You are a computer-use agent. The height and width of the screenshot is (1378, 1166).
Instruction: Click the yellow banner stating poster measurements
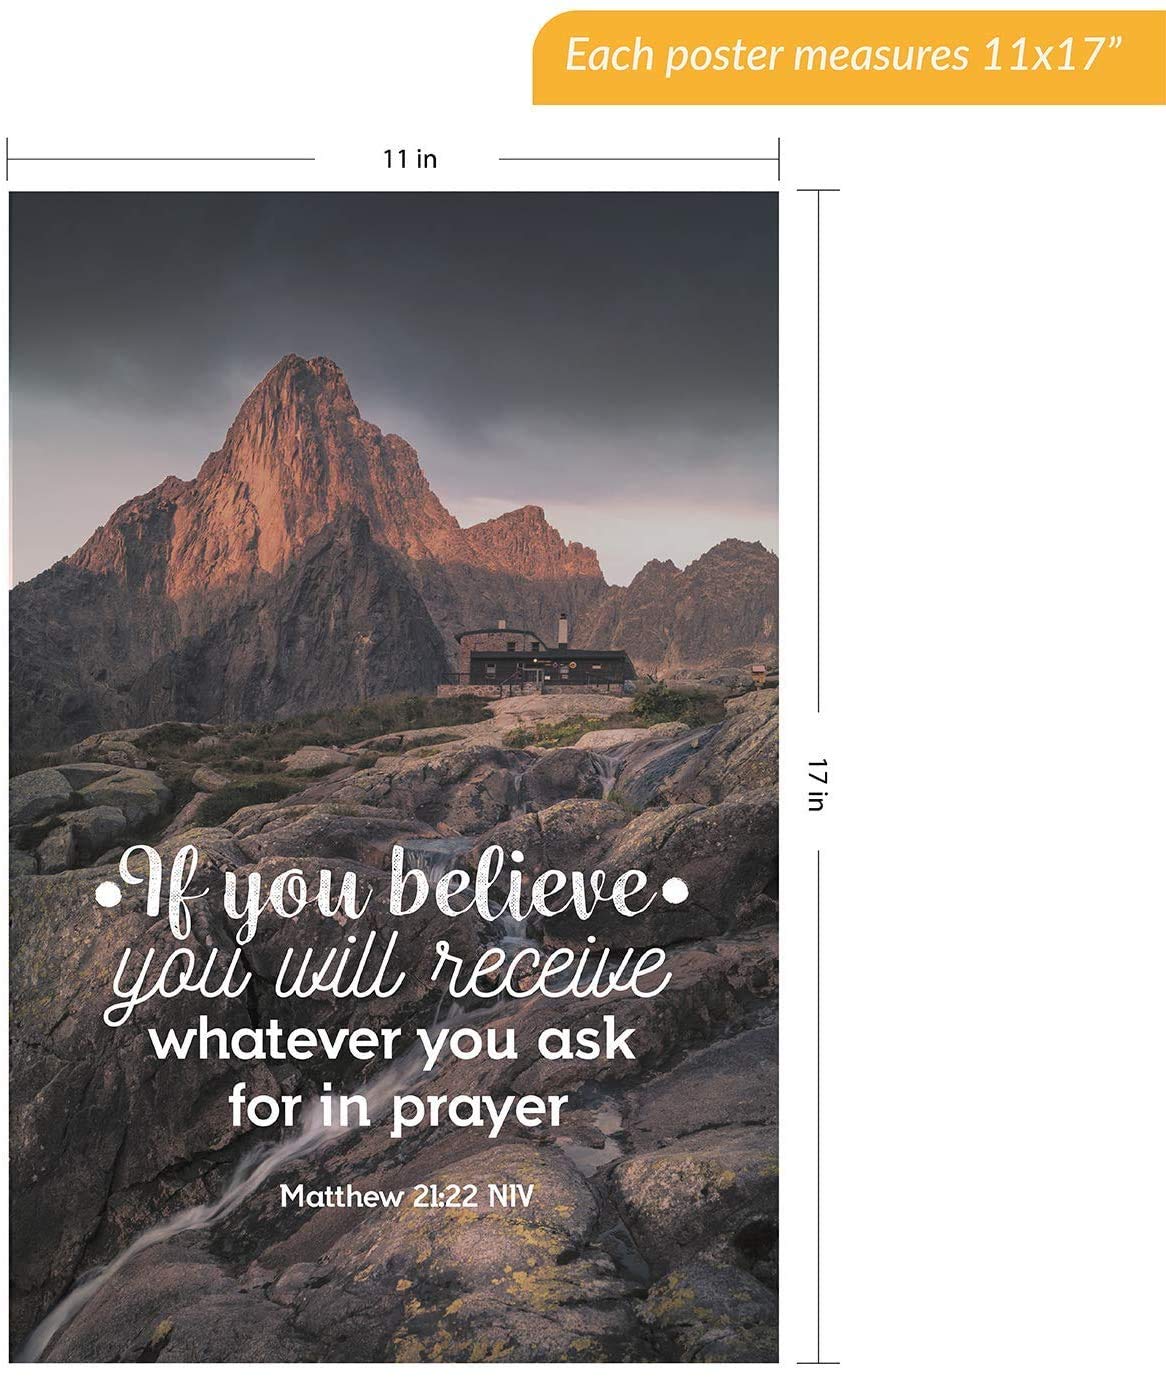click(x=848, y=53)
